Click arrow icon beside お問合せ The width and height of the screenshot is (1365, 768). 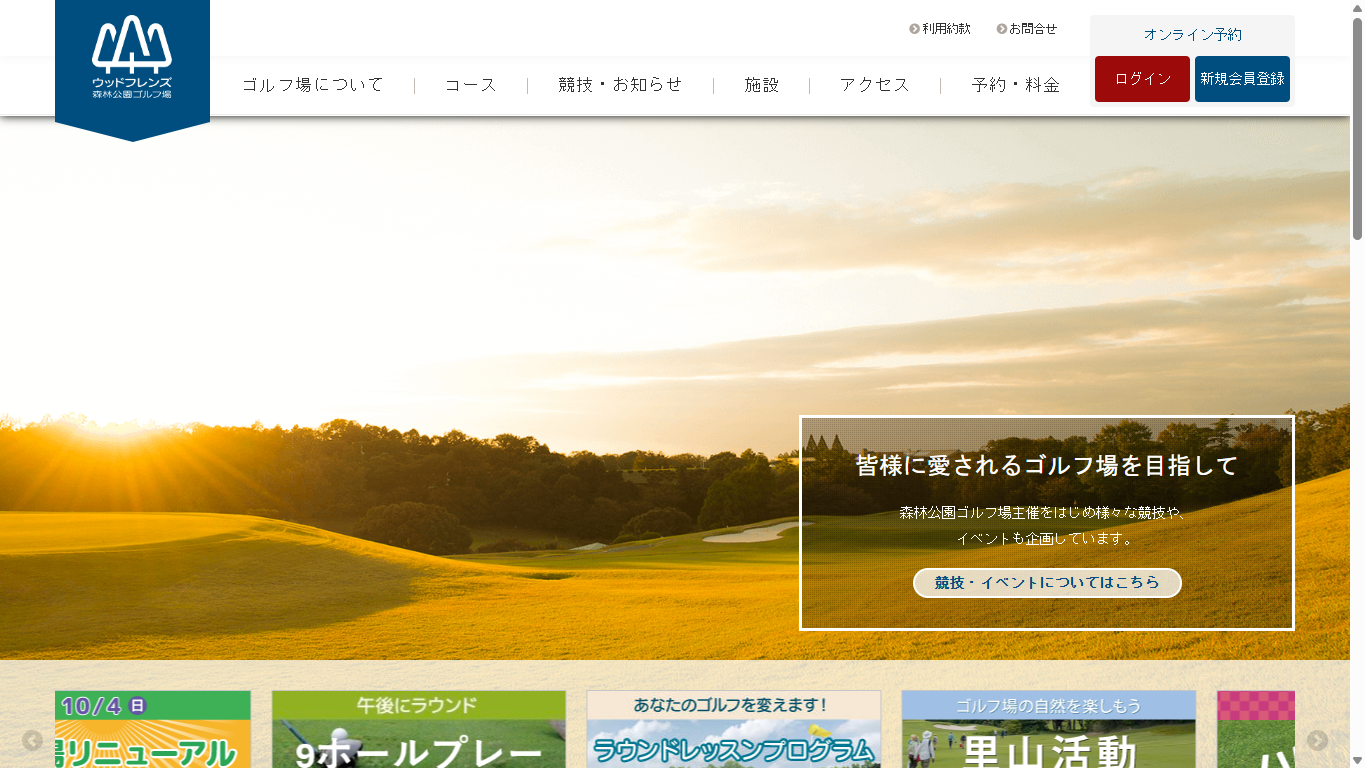pos(1001,29)
